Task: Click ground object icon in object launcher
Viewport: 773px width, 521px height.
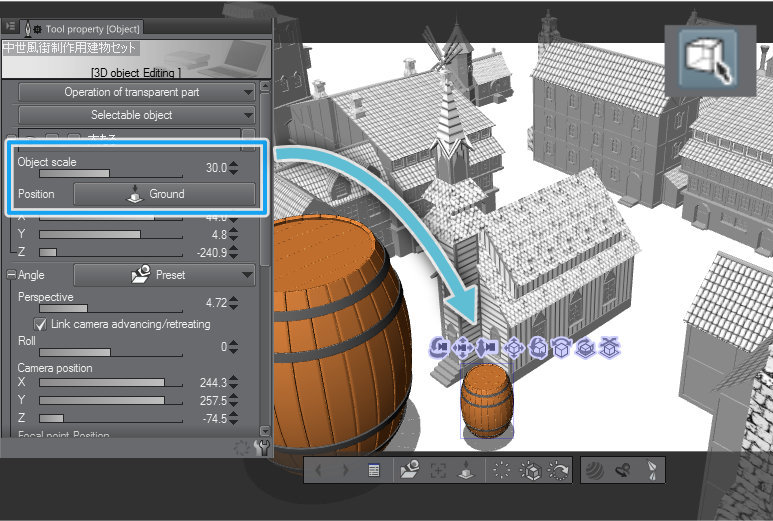Action: point(466,470)
